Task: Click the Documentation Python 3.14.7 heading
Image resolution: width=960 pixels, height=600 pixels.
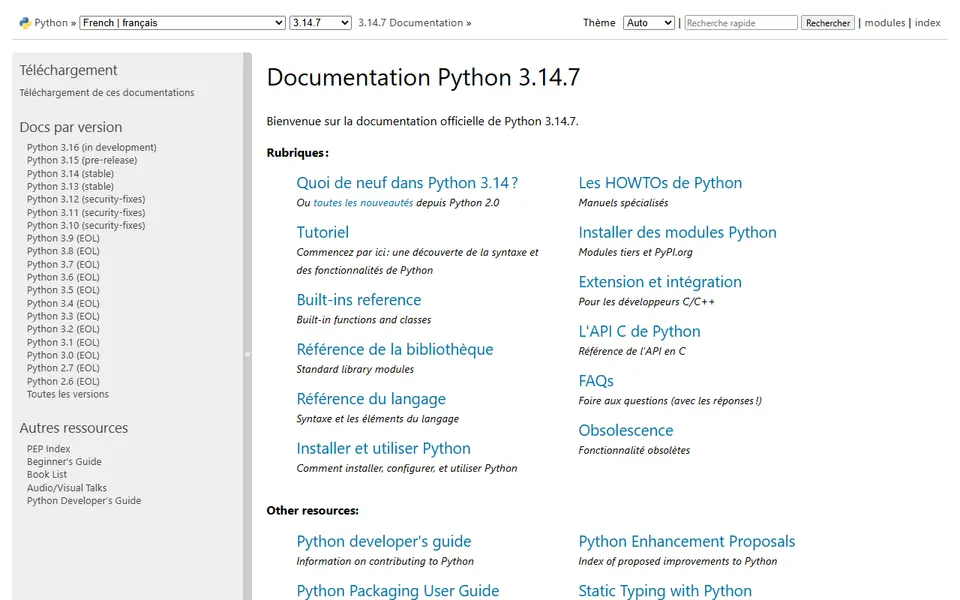Action: click(423, 78)
